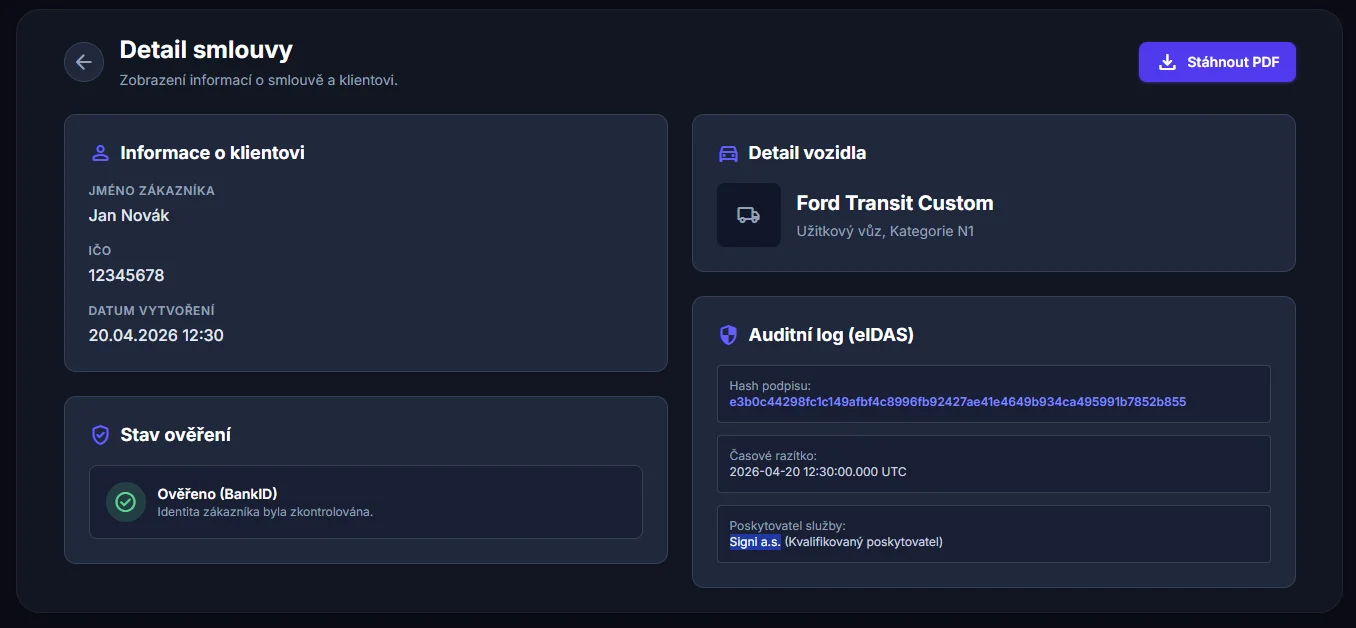The width and height of the screenshot is (1356, 628).
Task: Click the shield icon beside Auditní log
Action: click(728, 335)
